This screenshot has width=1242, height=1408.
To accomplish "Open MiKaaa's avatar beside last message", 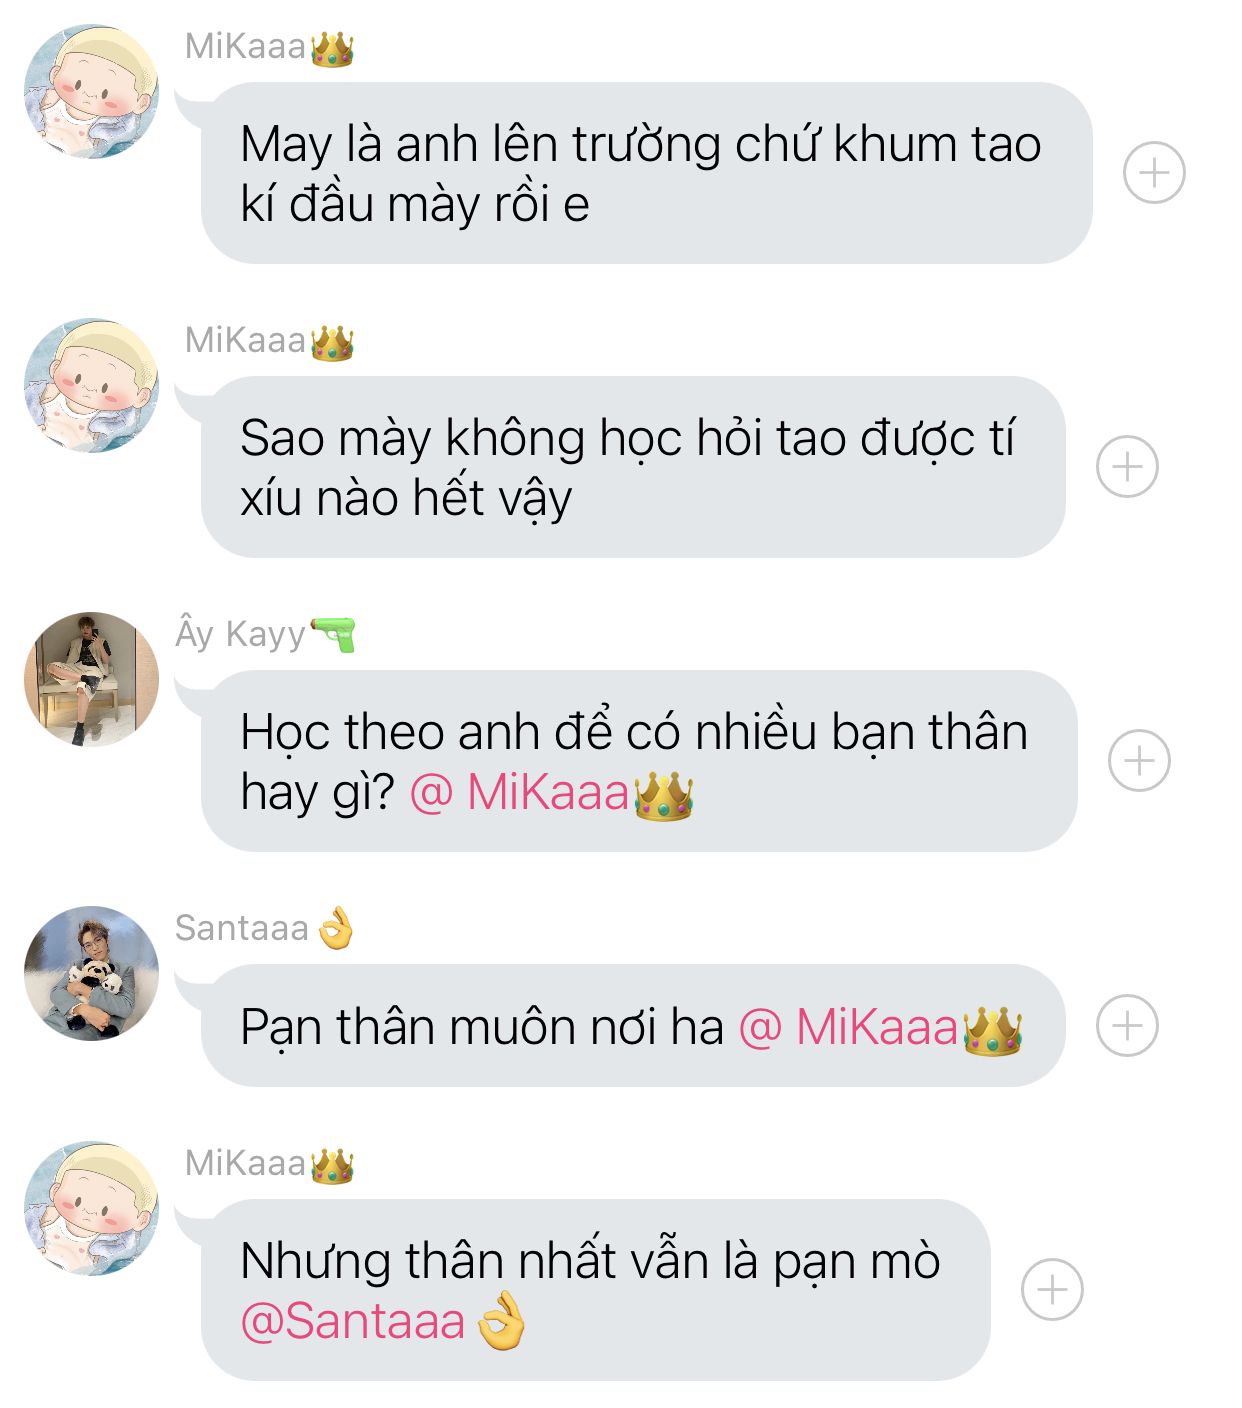I will coord(91,1209).
